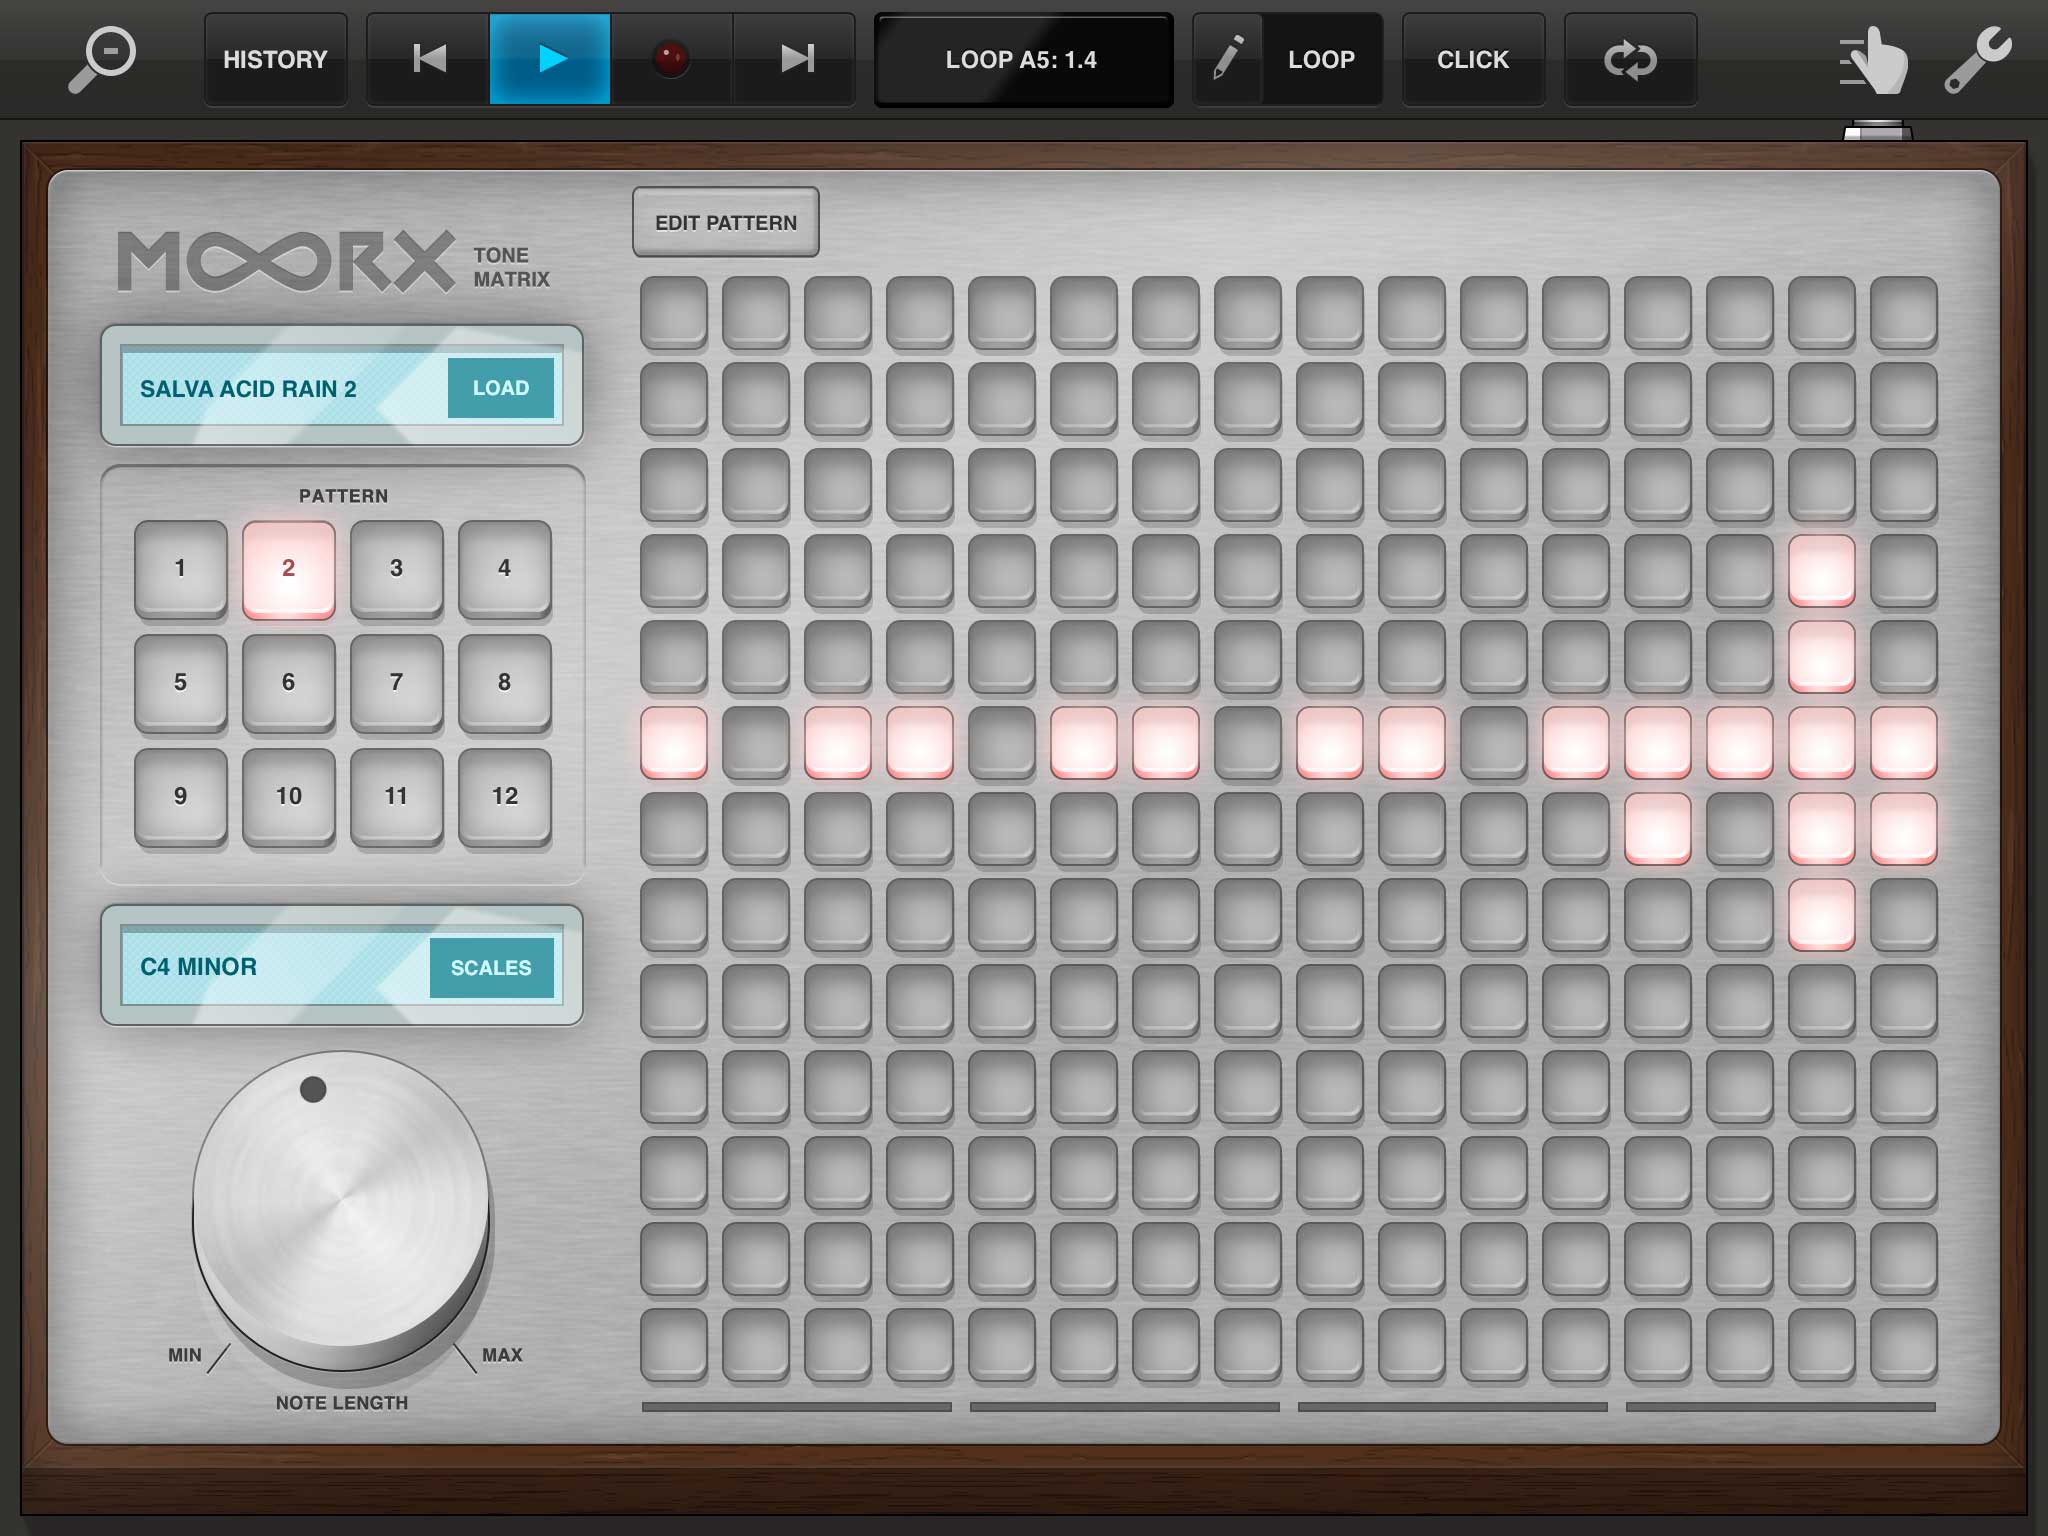Click the EDIT PATTERN button
2048x1536 pixels.
tap(725, 222)
